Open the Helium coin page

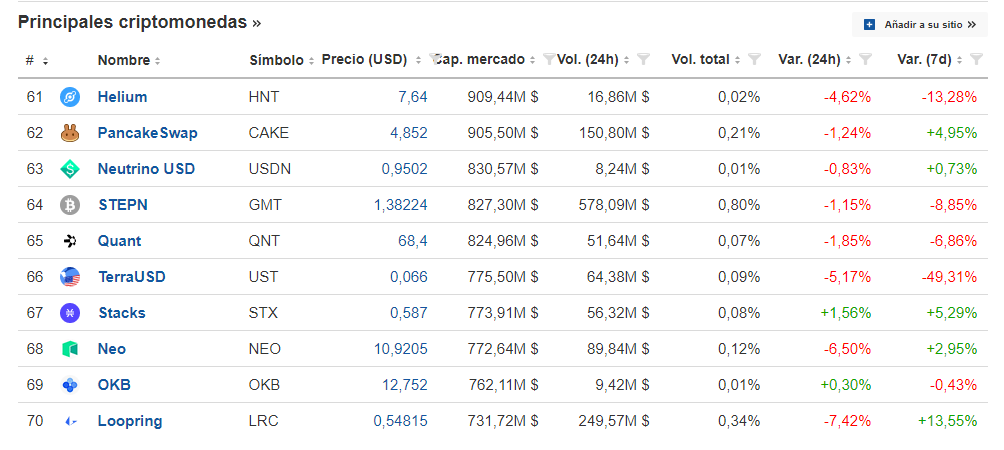(x=122, y=97)
